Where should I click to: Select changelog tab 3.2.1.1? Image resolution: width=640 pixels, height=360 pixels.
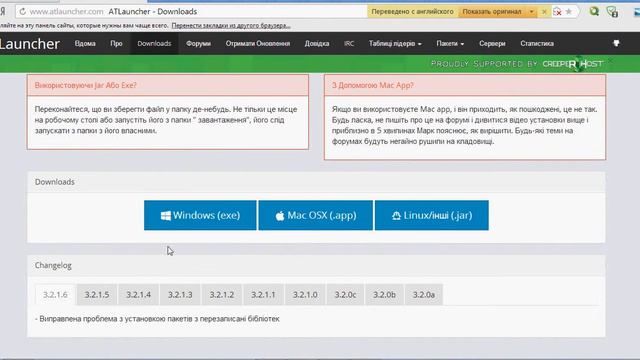click(x=263, y=294)
